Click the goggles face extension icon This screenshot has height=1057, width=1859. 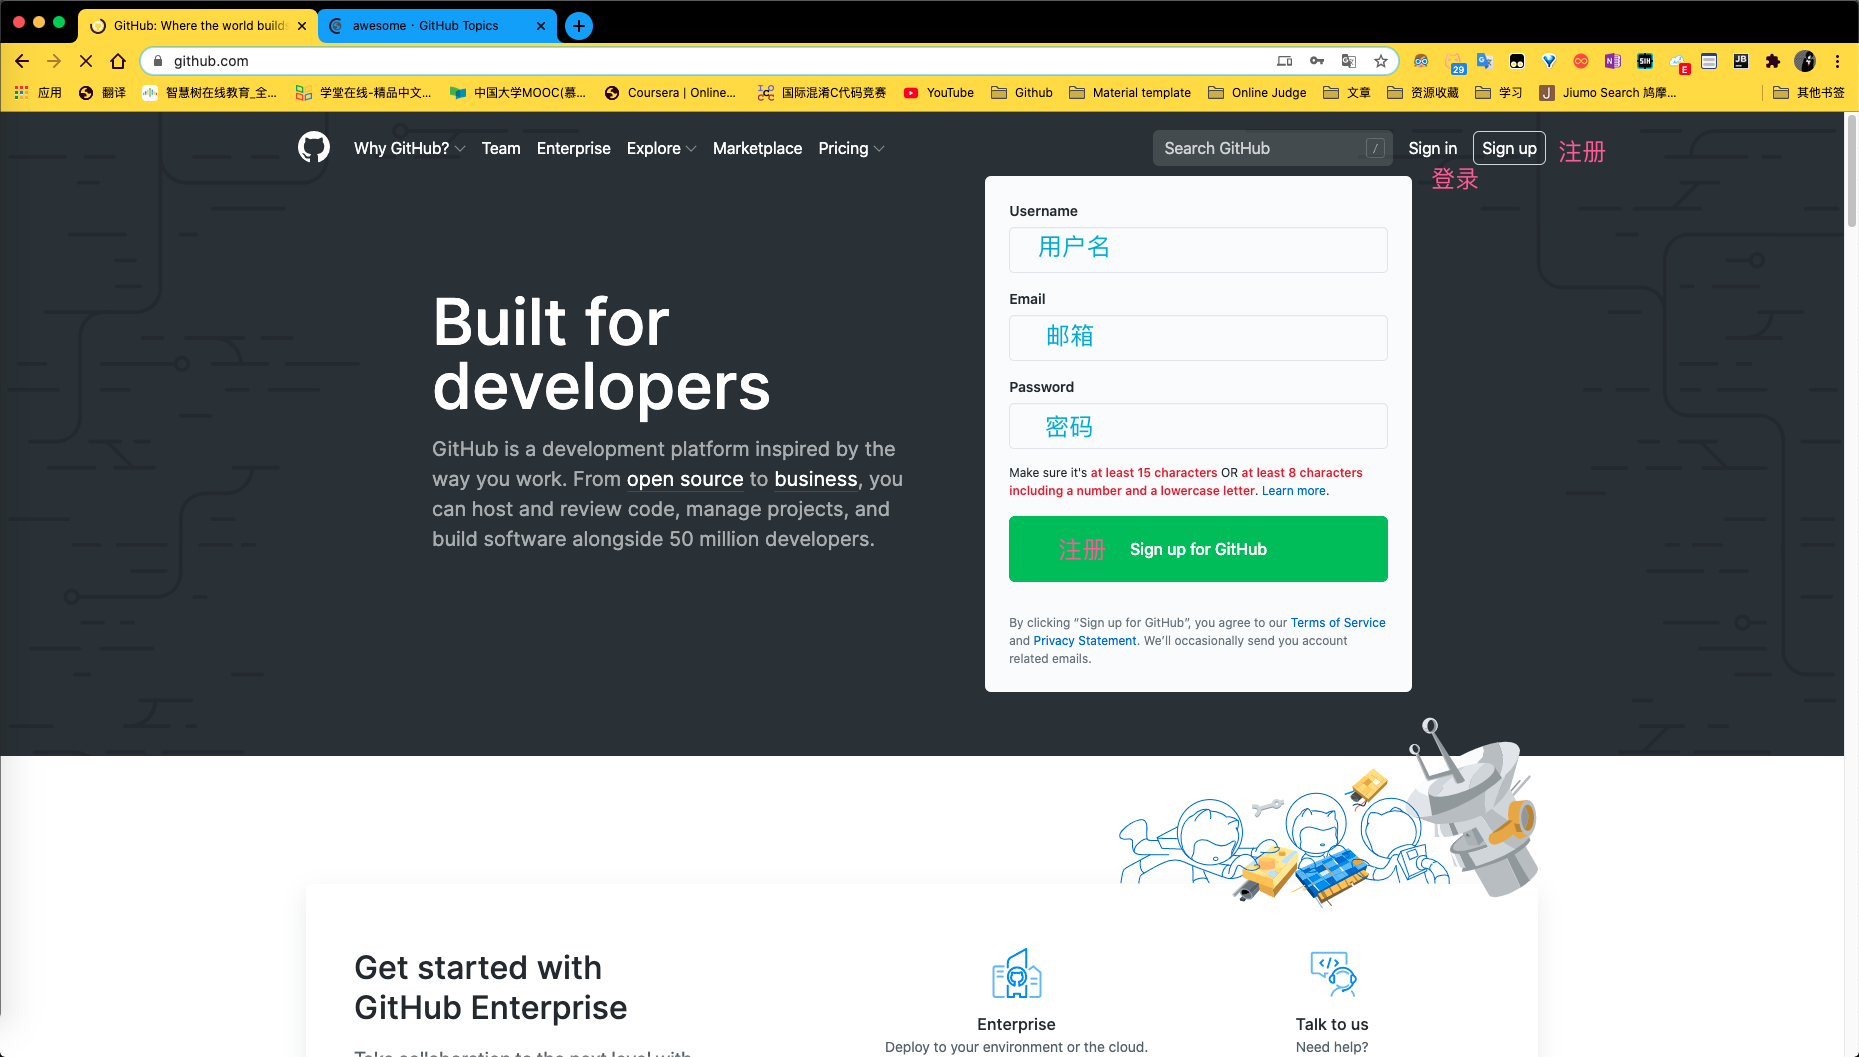pos(1421,61)
